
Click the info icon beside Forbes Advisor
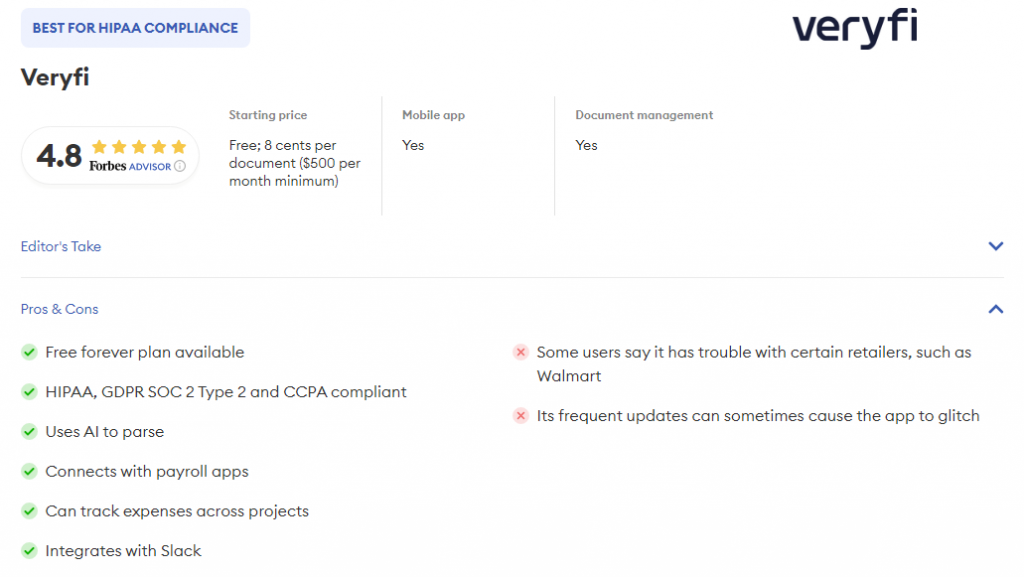pos(180,166)
